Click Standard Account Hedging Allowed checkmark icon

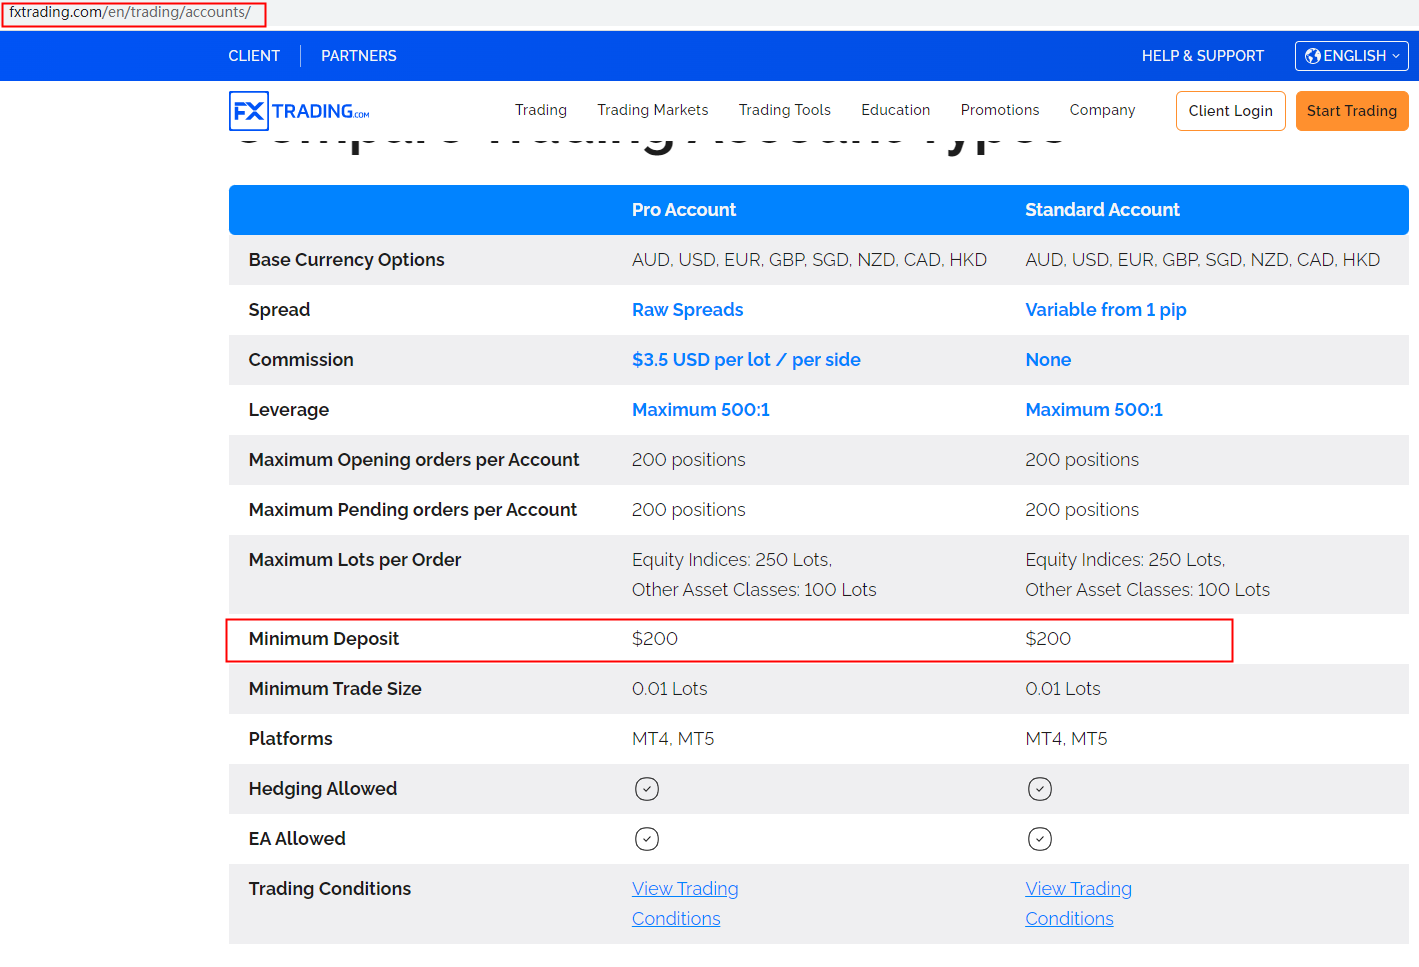pyautogui.click(x=1040, y=789)
